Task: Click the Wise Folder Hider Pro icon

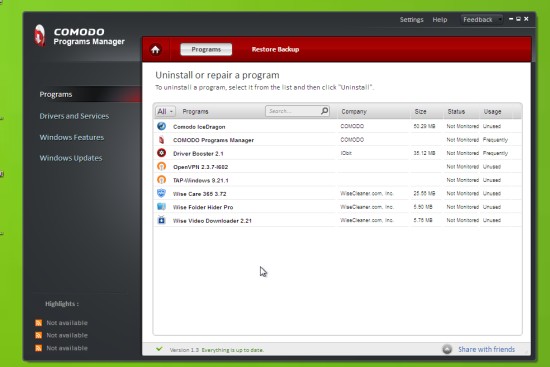Action: coord(161,207)
